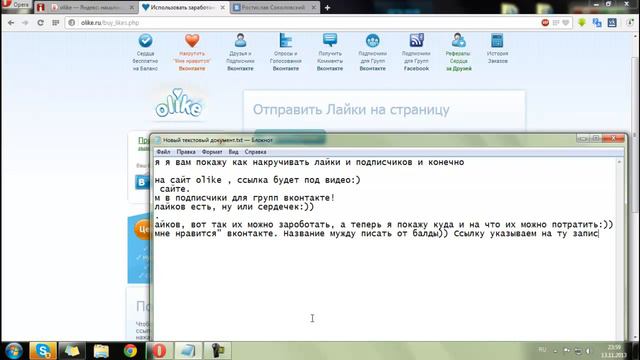This screenshot has width=640, height=360.
Task: Open the Speed Dial grid button
Action: pos(56,23)
